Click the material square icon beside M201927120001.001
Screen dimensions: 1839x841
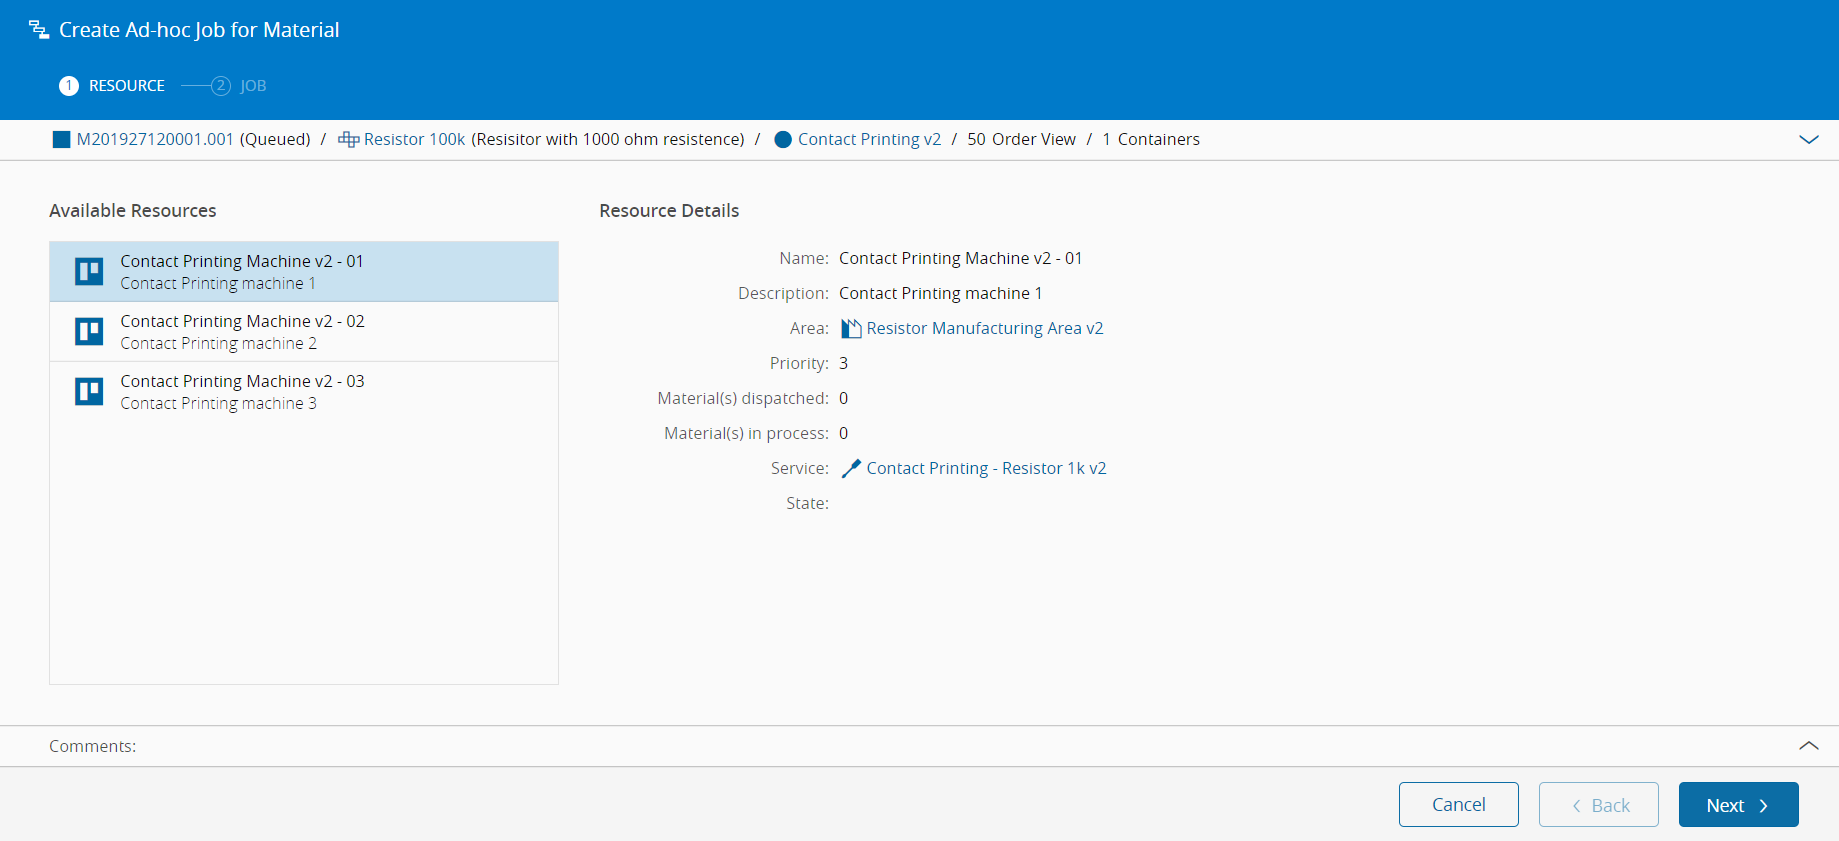coord(62,140)
